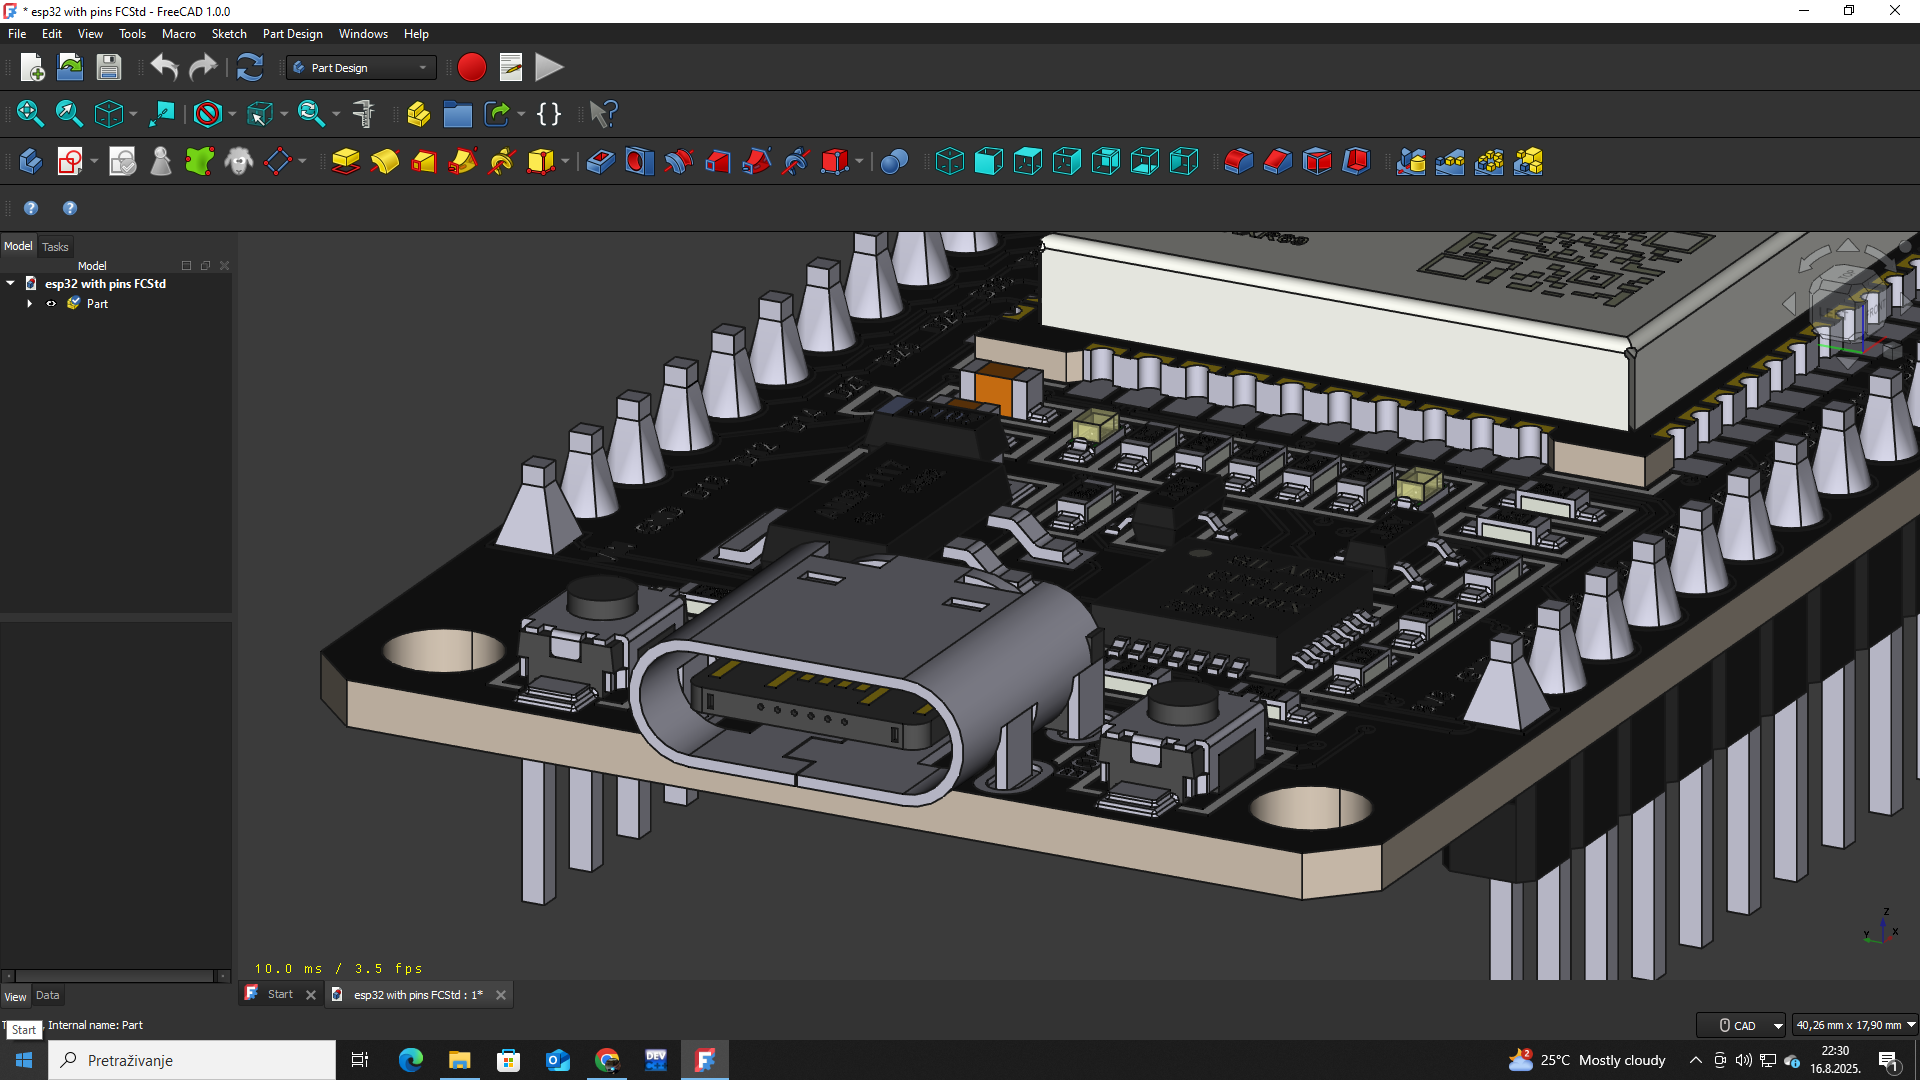
Task: Click the Mirrored feature icon
Action: [1411, 162]
